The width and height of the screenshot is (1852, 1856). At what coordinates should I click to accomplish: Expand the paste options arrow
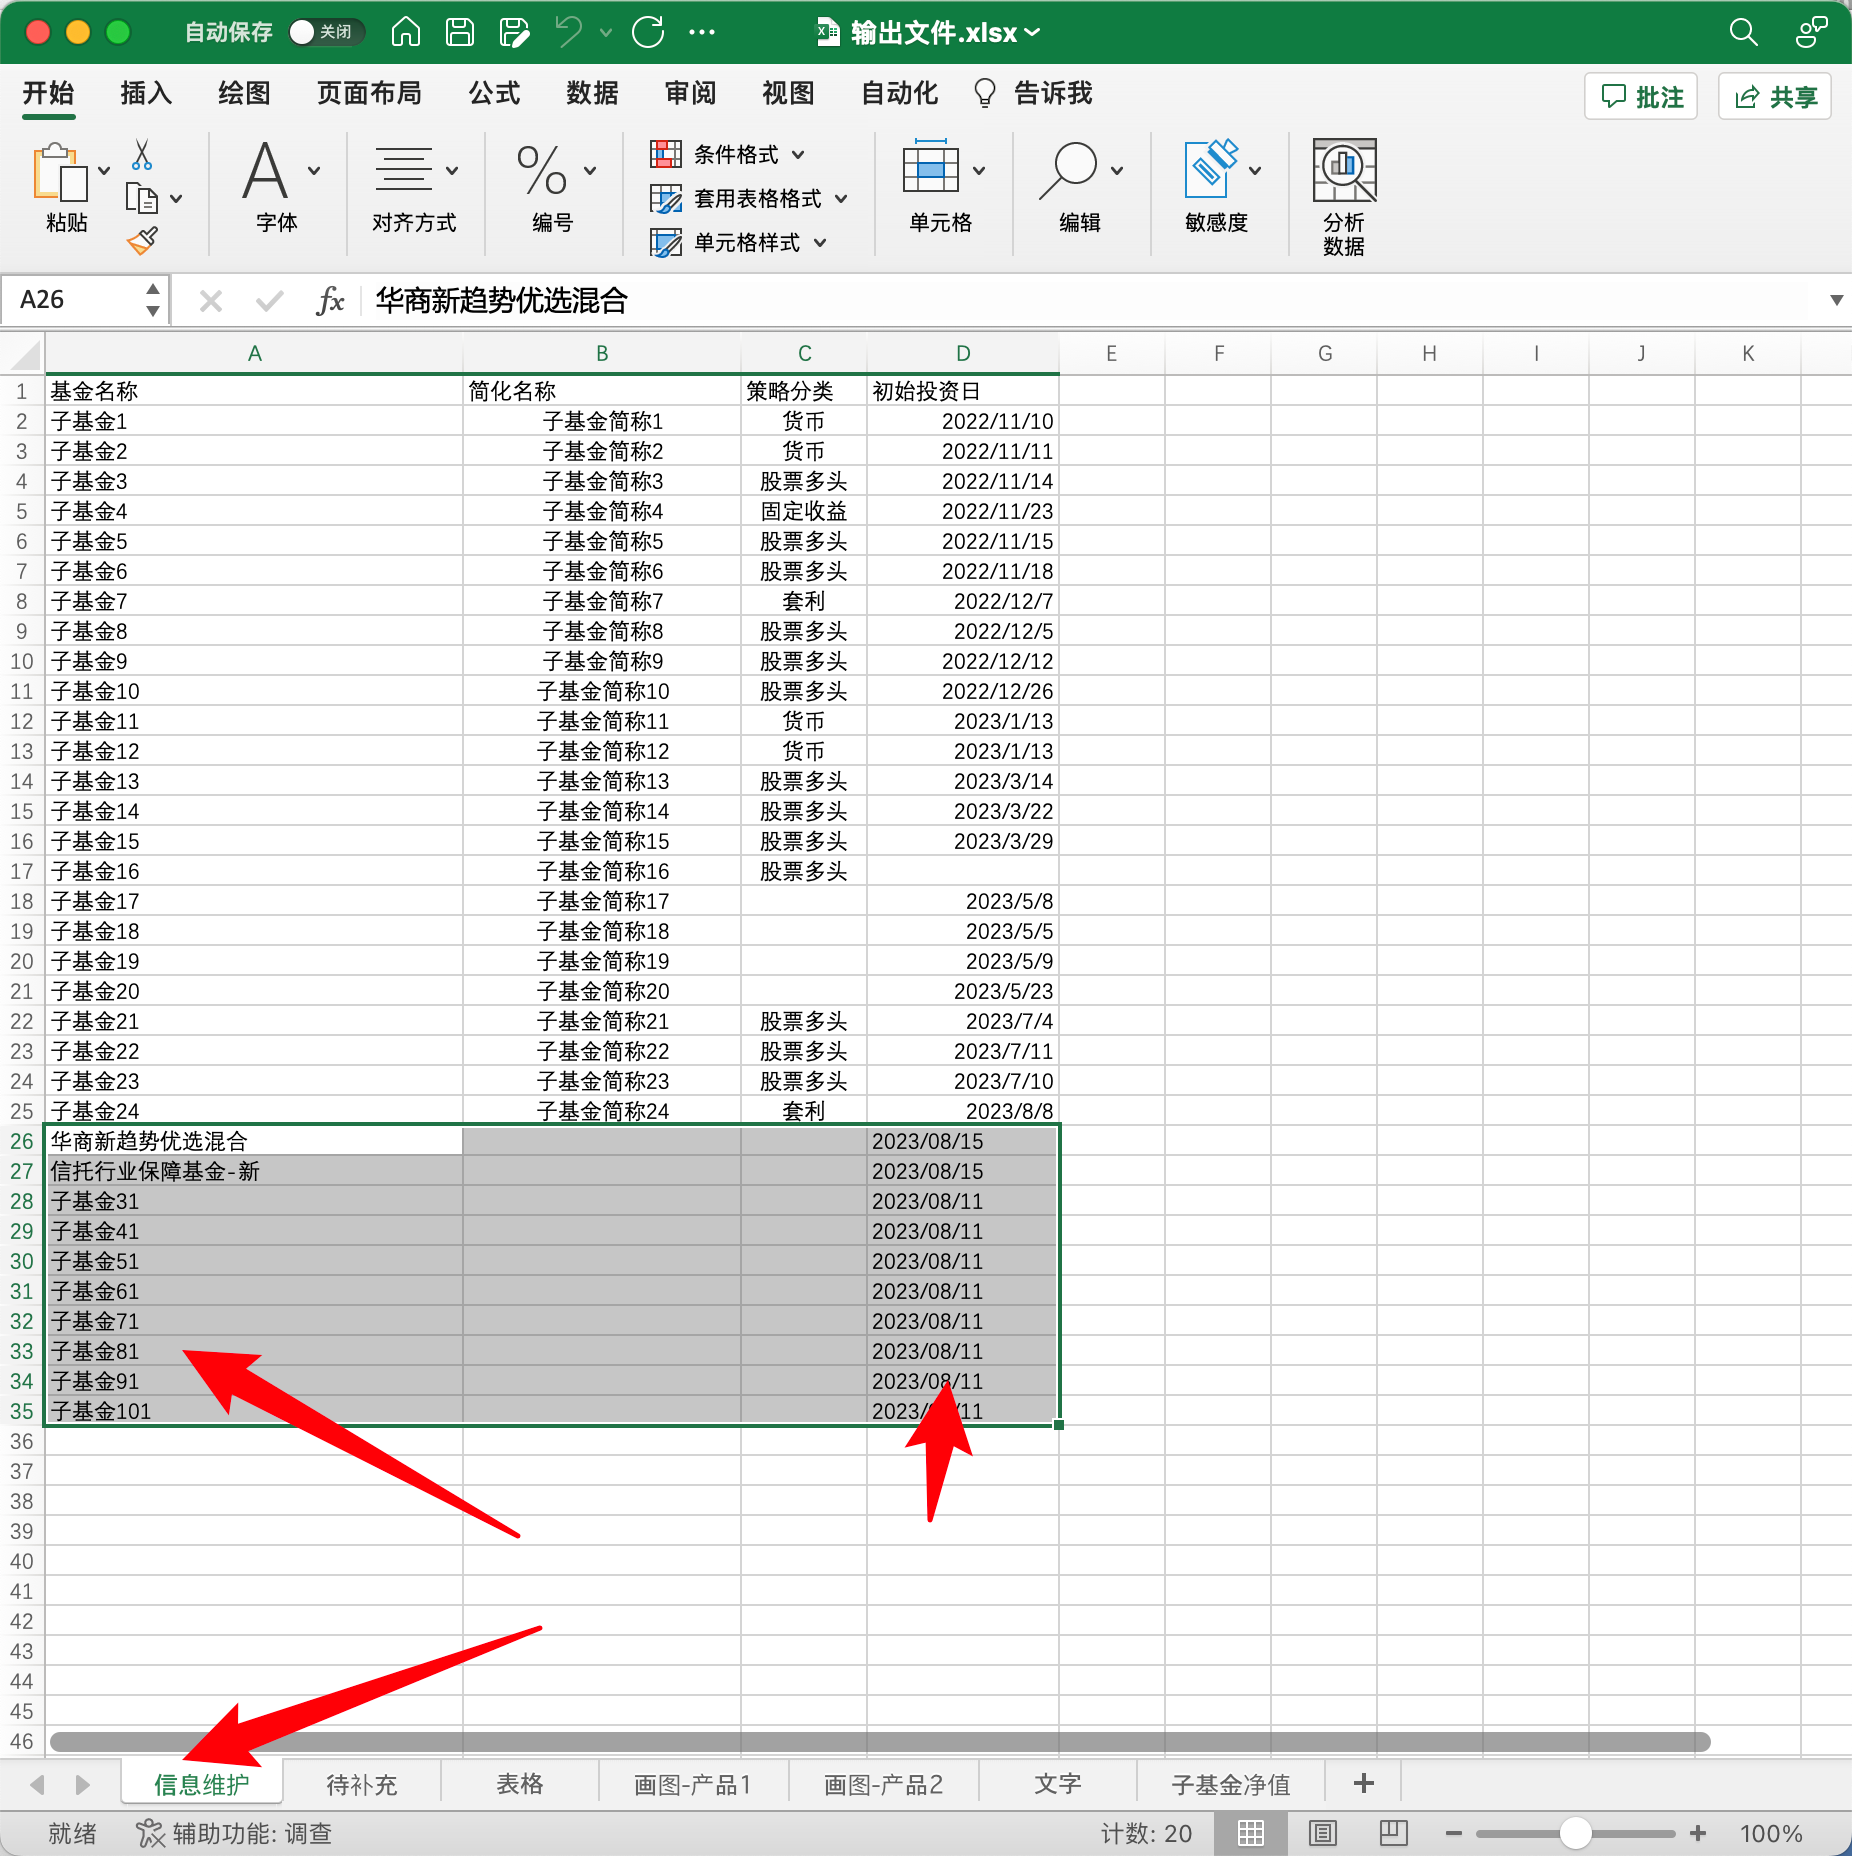click(x=104, y=171)
